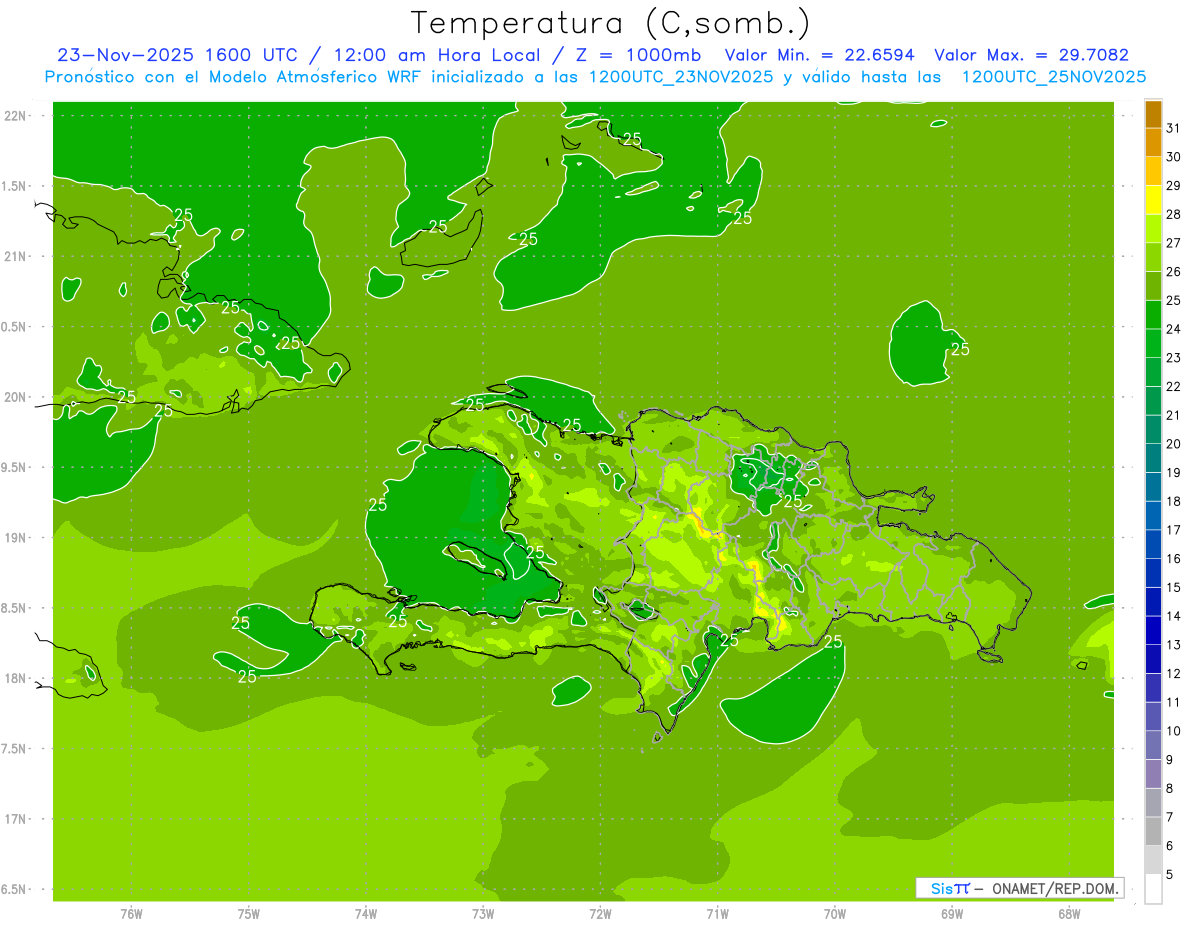This screenshot has width=1200, height=927.
Task: Select the blue swatch between 14 and 15
Action: coord(1153,602)
